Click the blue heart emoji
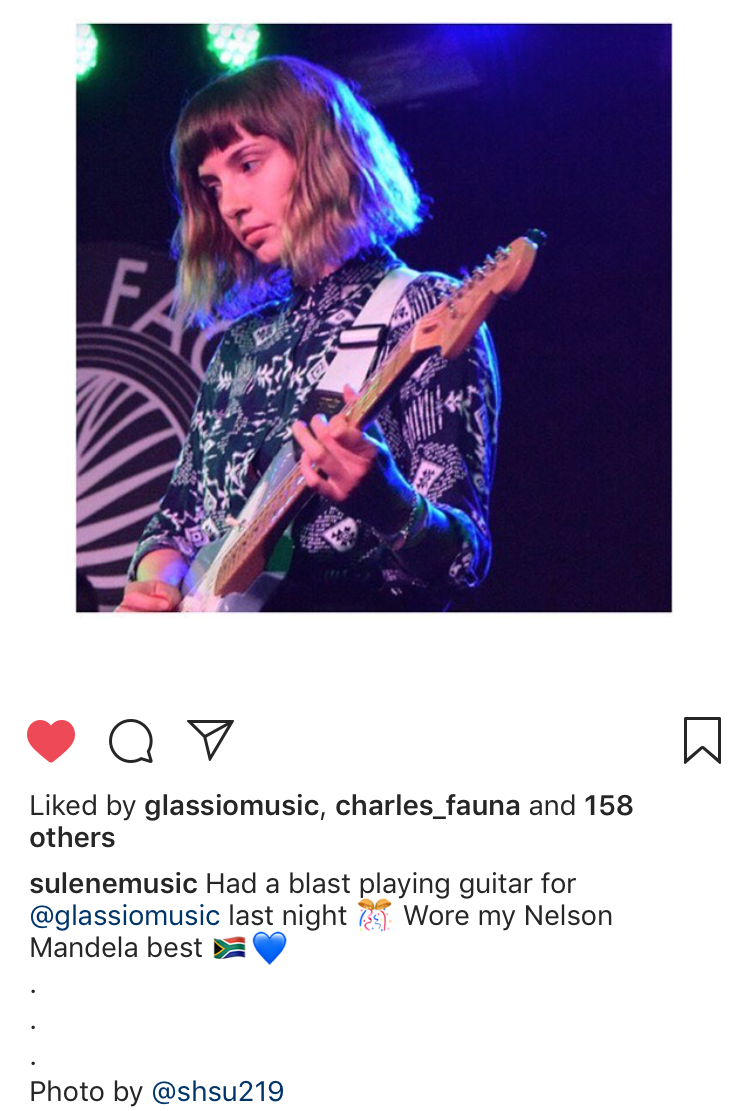This screenshot has height=1111, width=749. coord(269,948)
